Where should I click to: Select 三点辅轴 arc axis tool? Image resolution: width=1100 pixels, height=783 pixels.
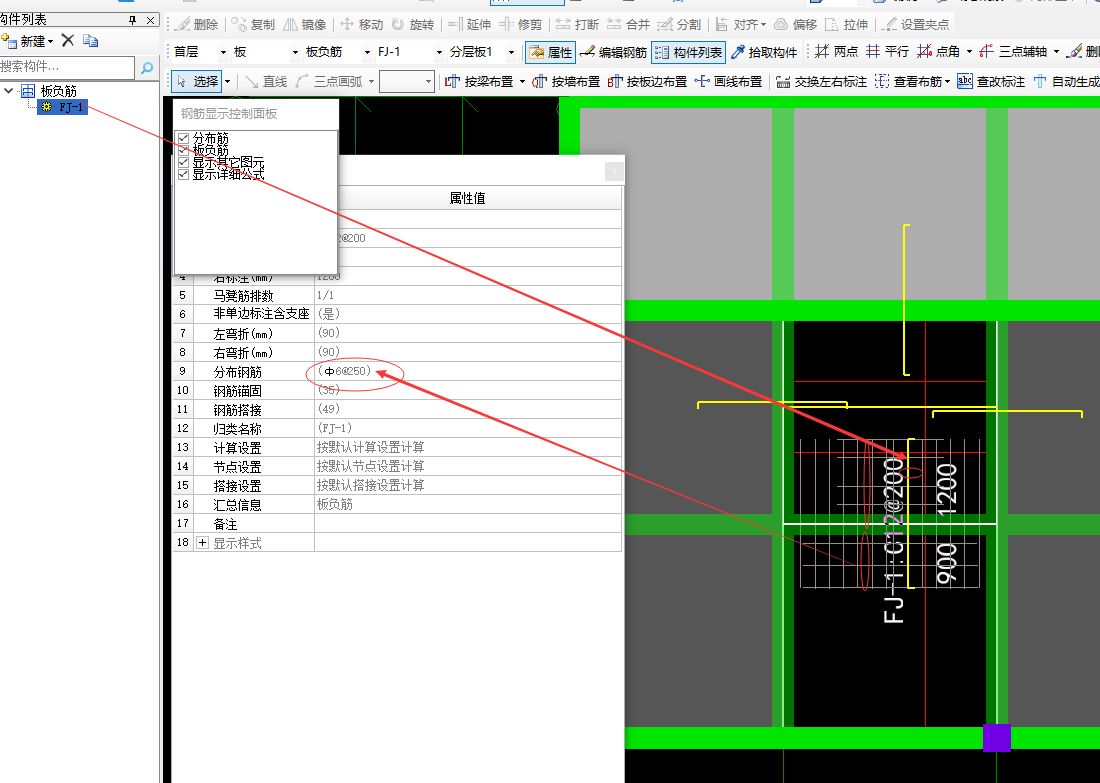[1013, 52]
